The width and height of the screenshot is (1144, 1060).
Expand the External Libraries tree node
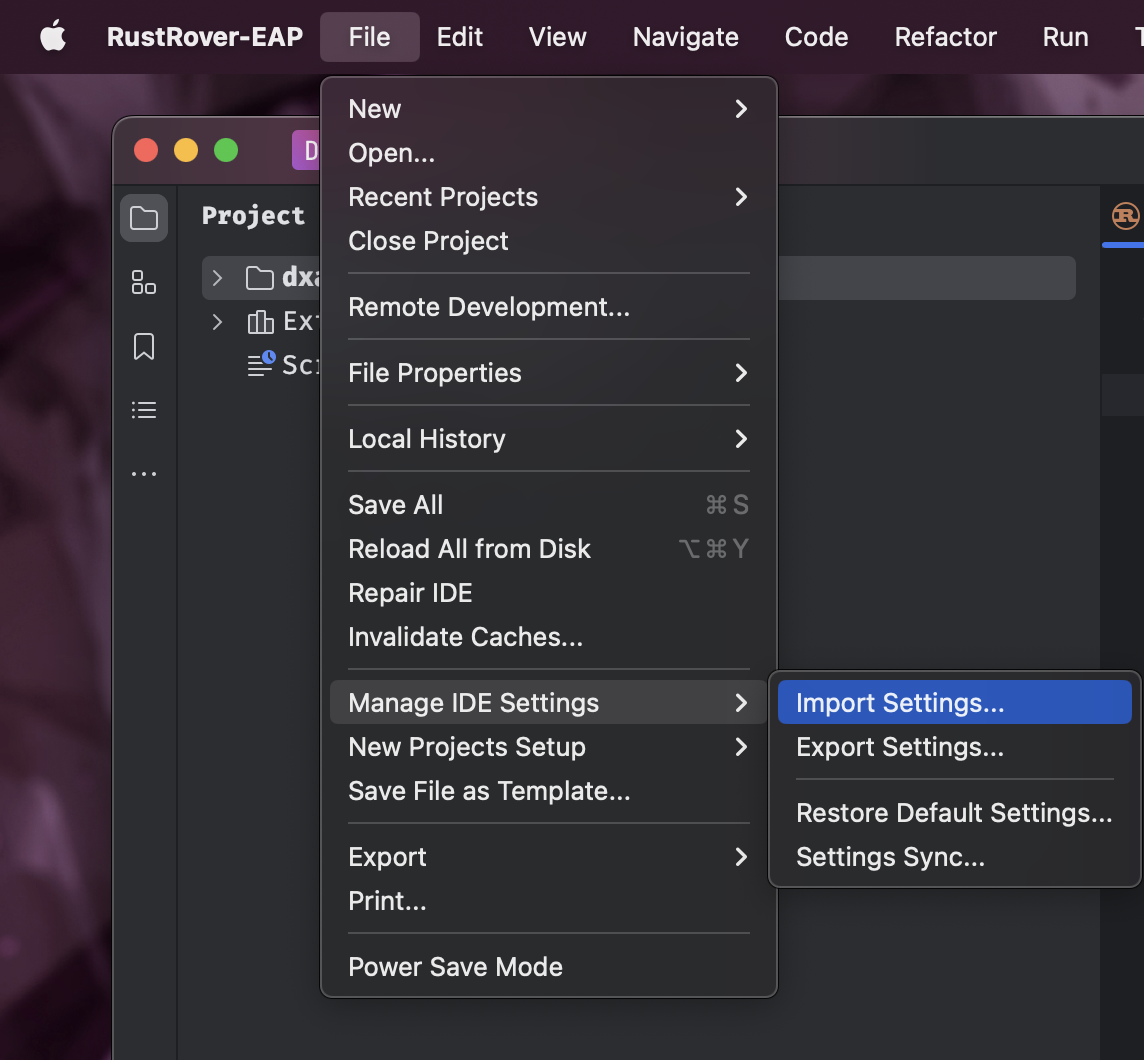click(x=218, y=322)
